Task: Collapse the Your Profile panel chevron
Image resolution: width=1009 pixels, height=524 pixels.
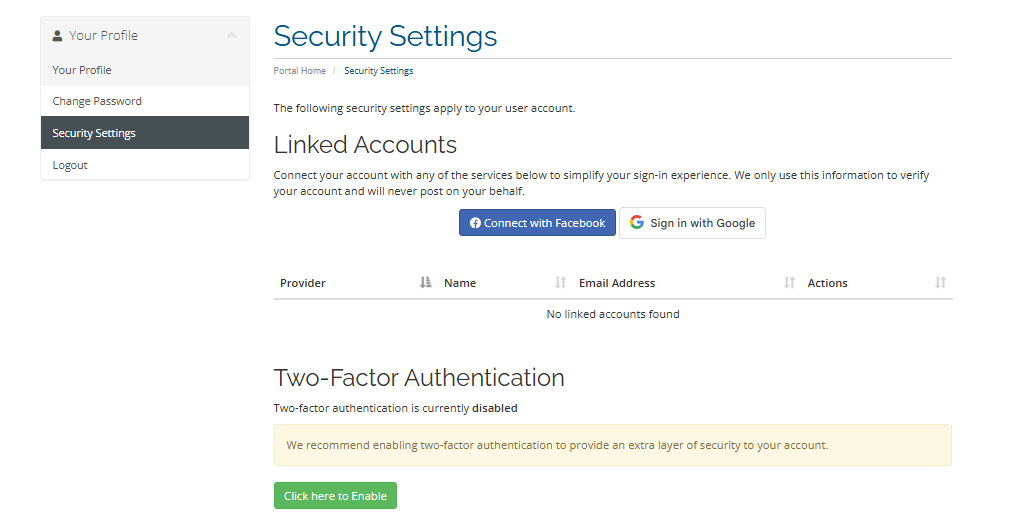Action: point(231,36)
